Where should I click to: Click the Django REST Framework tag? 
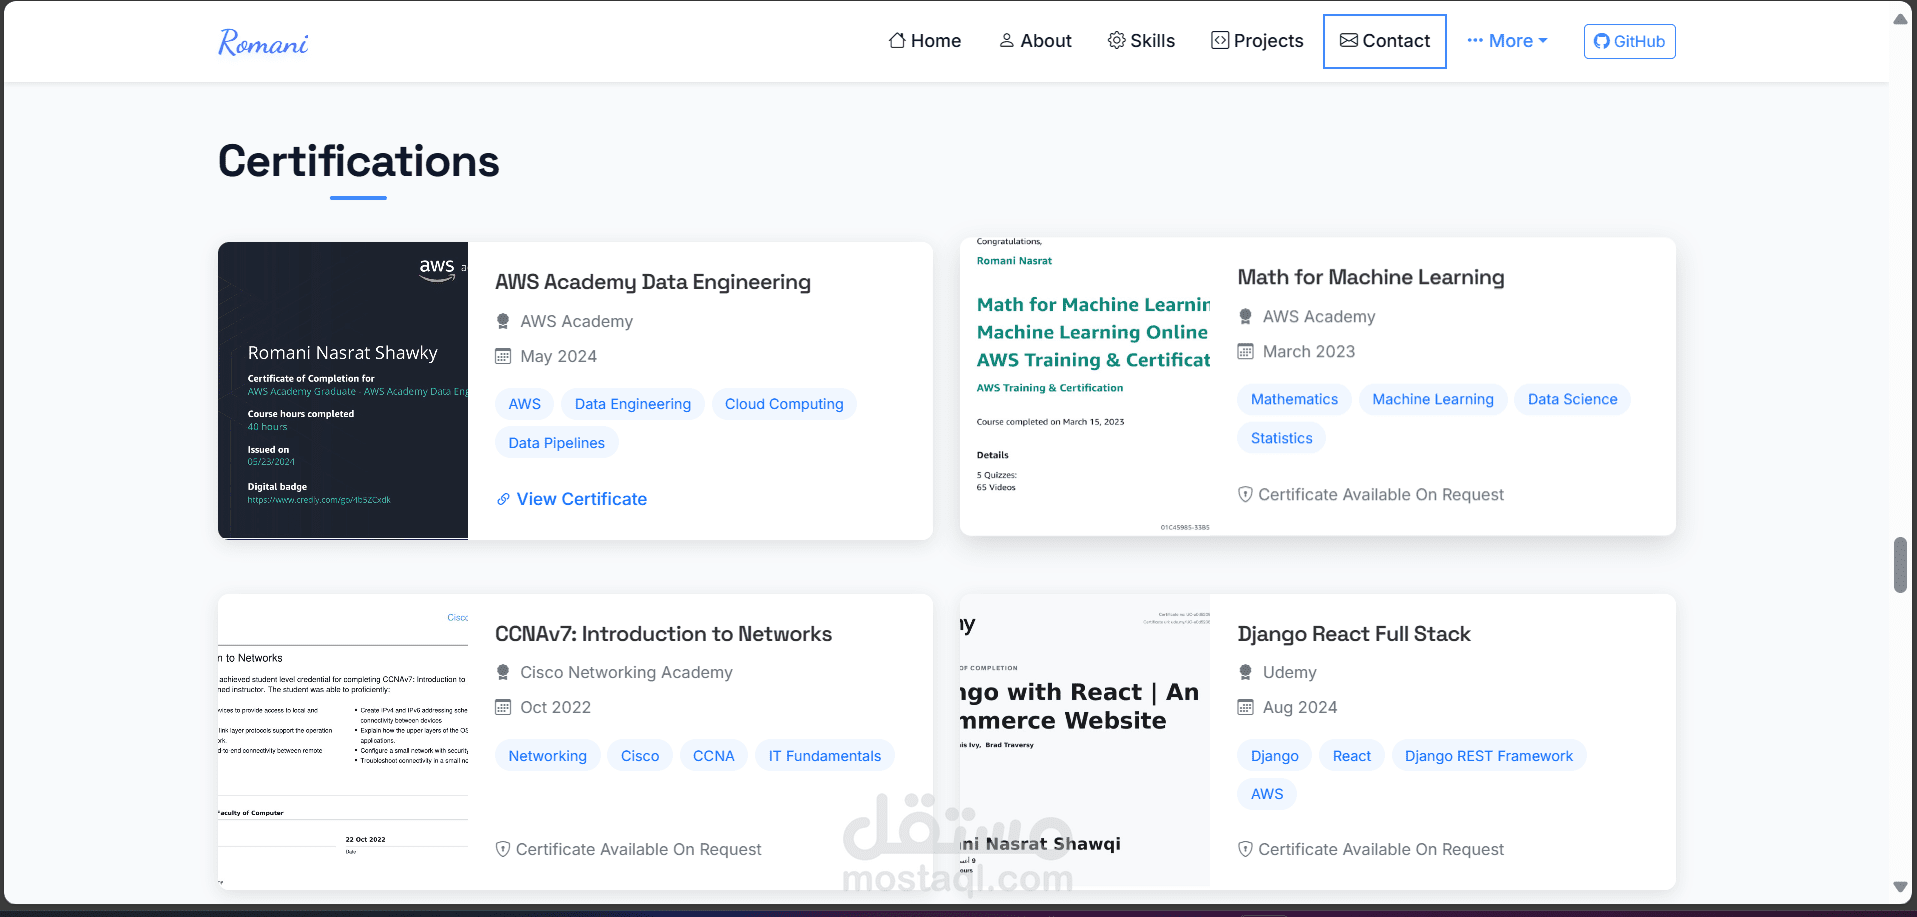1489,756
